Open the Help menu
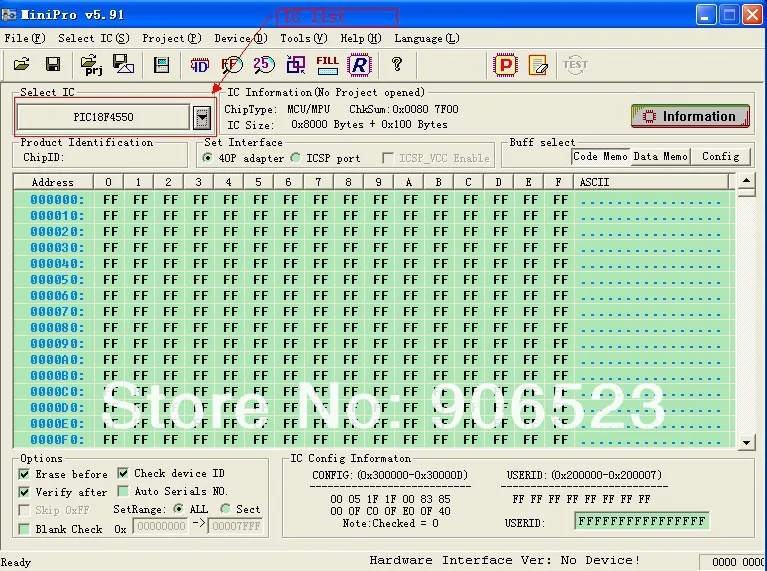This screenshot has height=571, width=767. (361, 38)
